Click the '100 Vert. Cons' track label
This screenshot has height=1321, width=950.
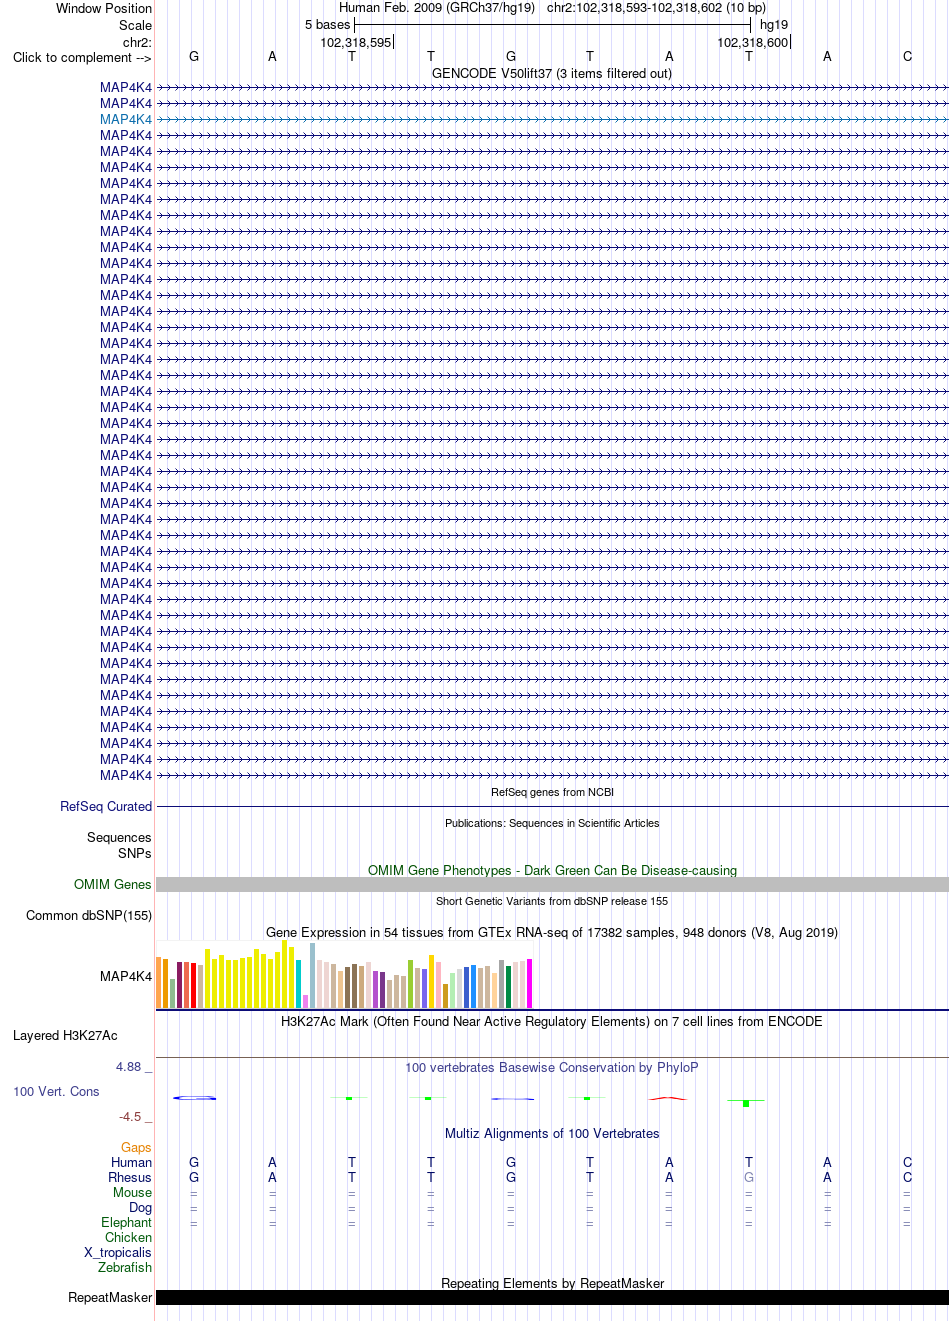click(x=56, y=1091)
